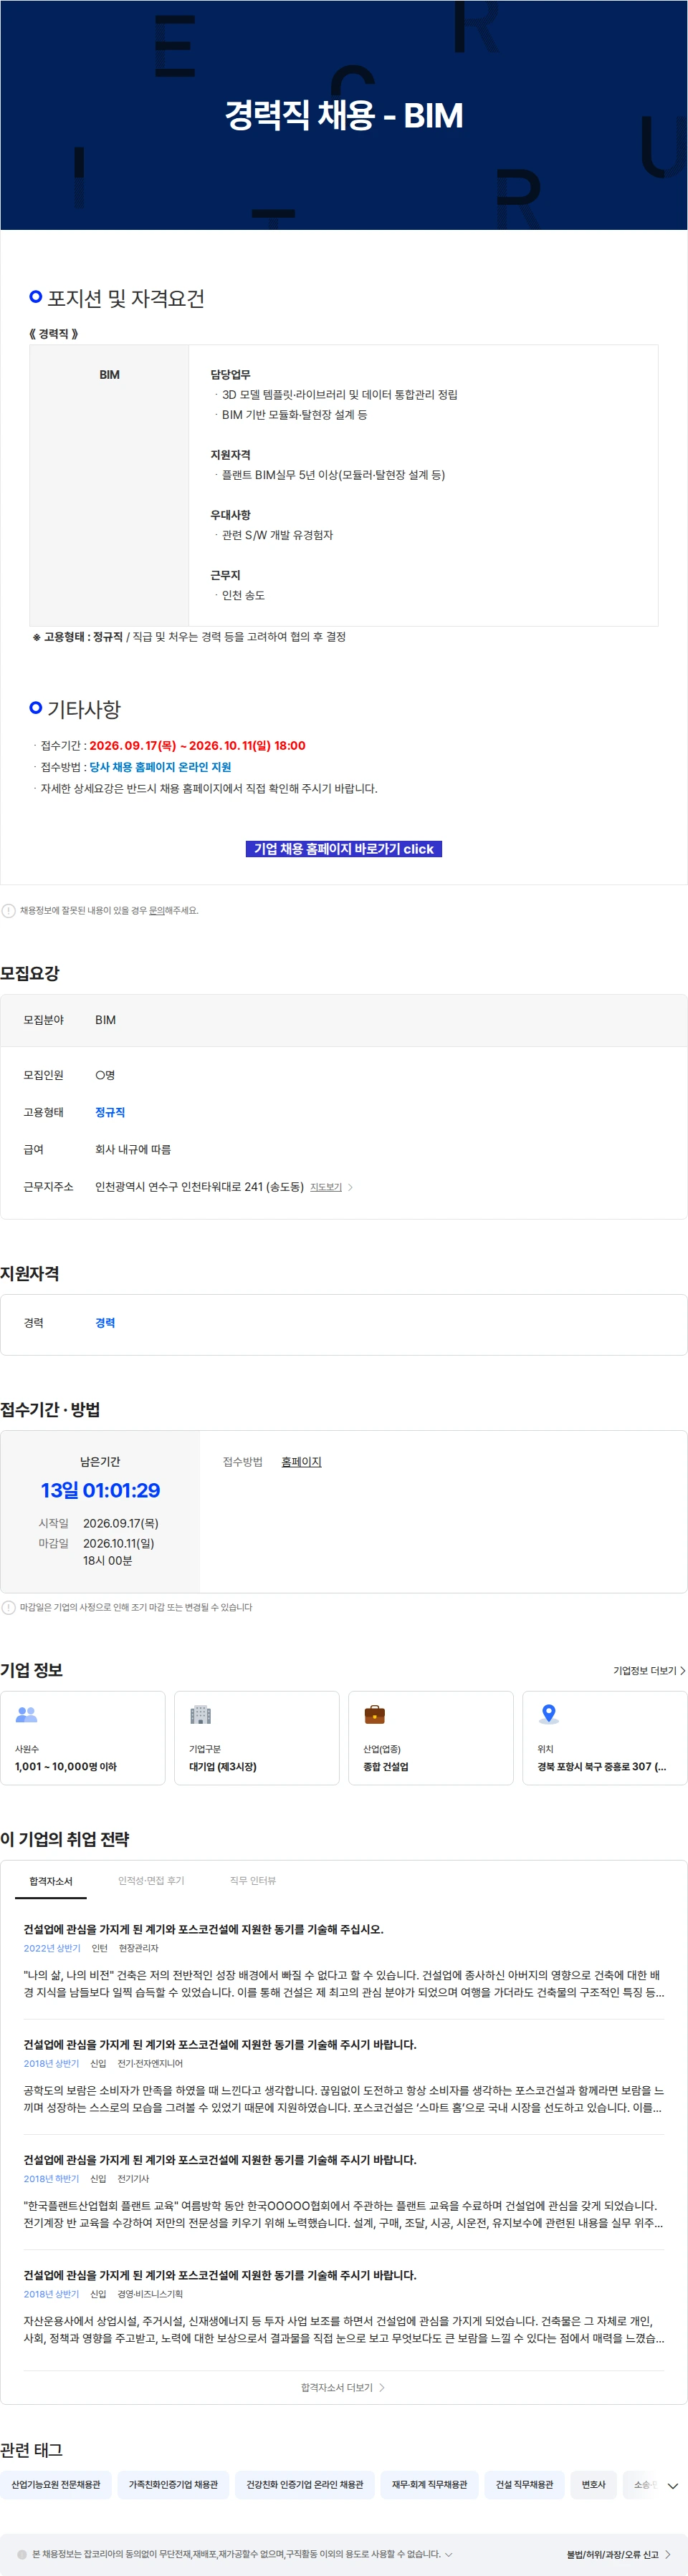The width and height of the screenshot is (688, 2576).
Task: Click the chevron in 합격자소서 더보기
Action: [382, 2387]
